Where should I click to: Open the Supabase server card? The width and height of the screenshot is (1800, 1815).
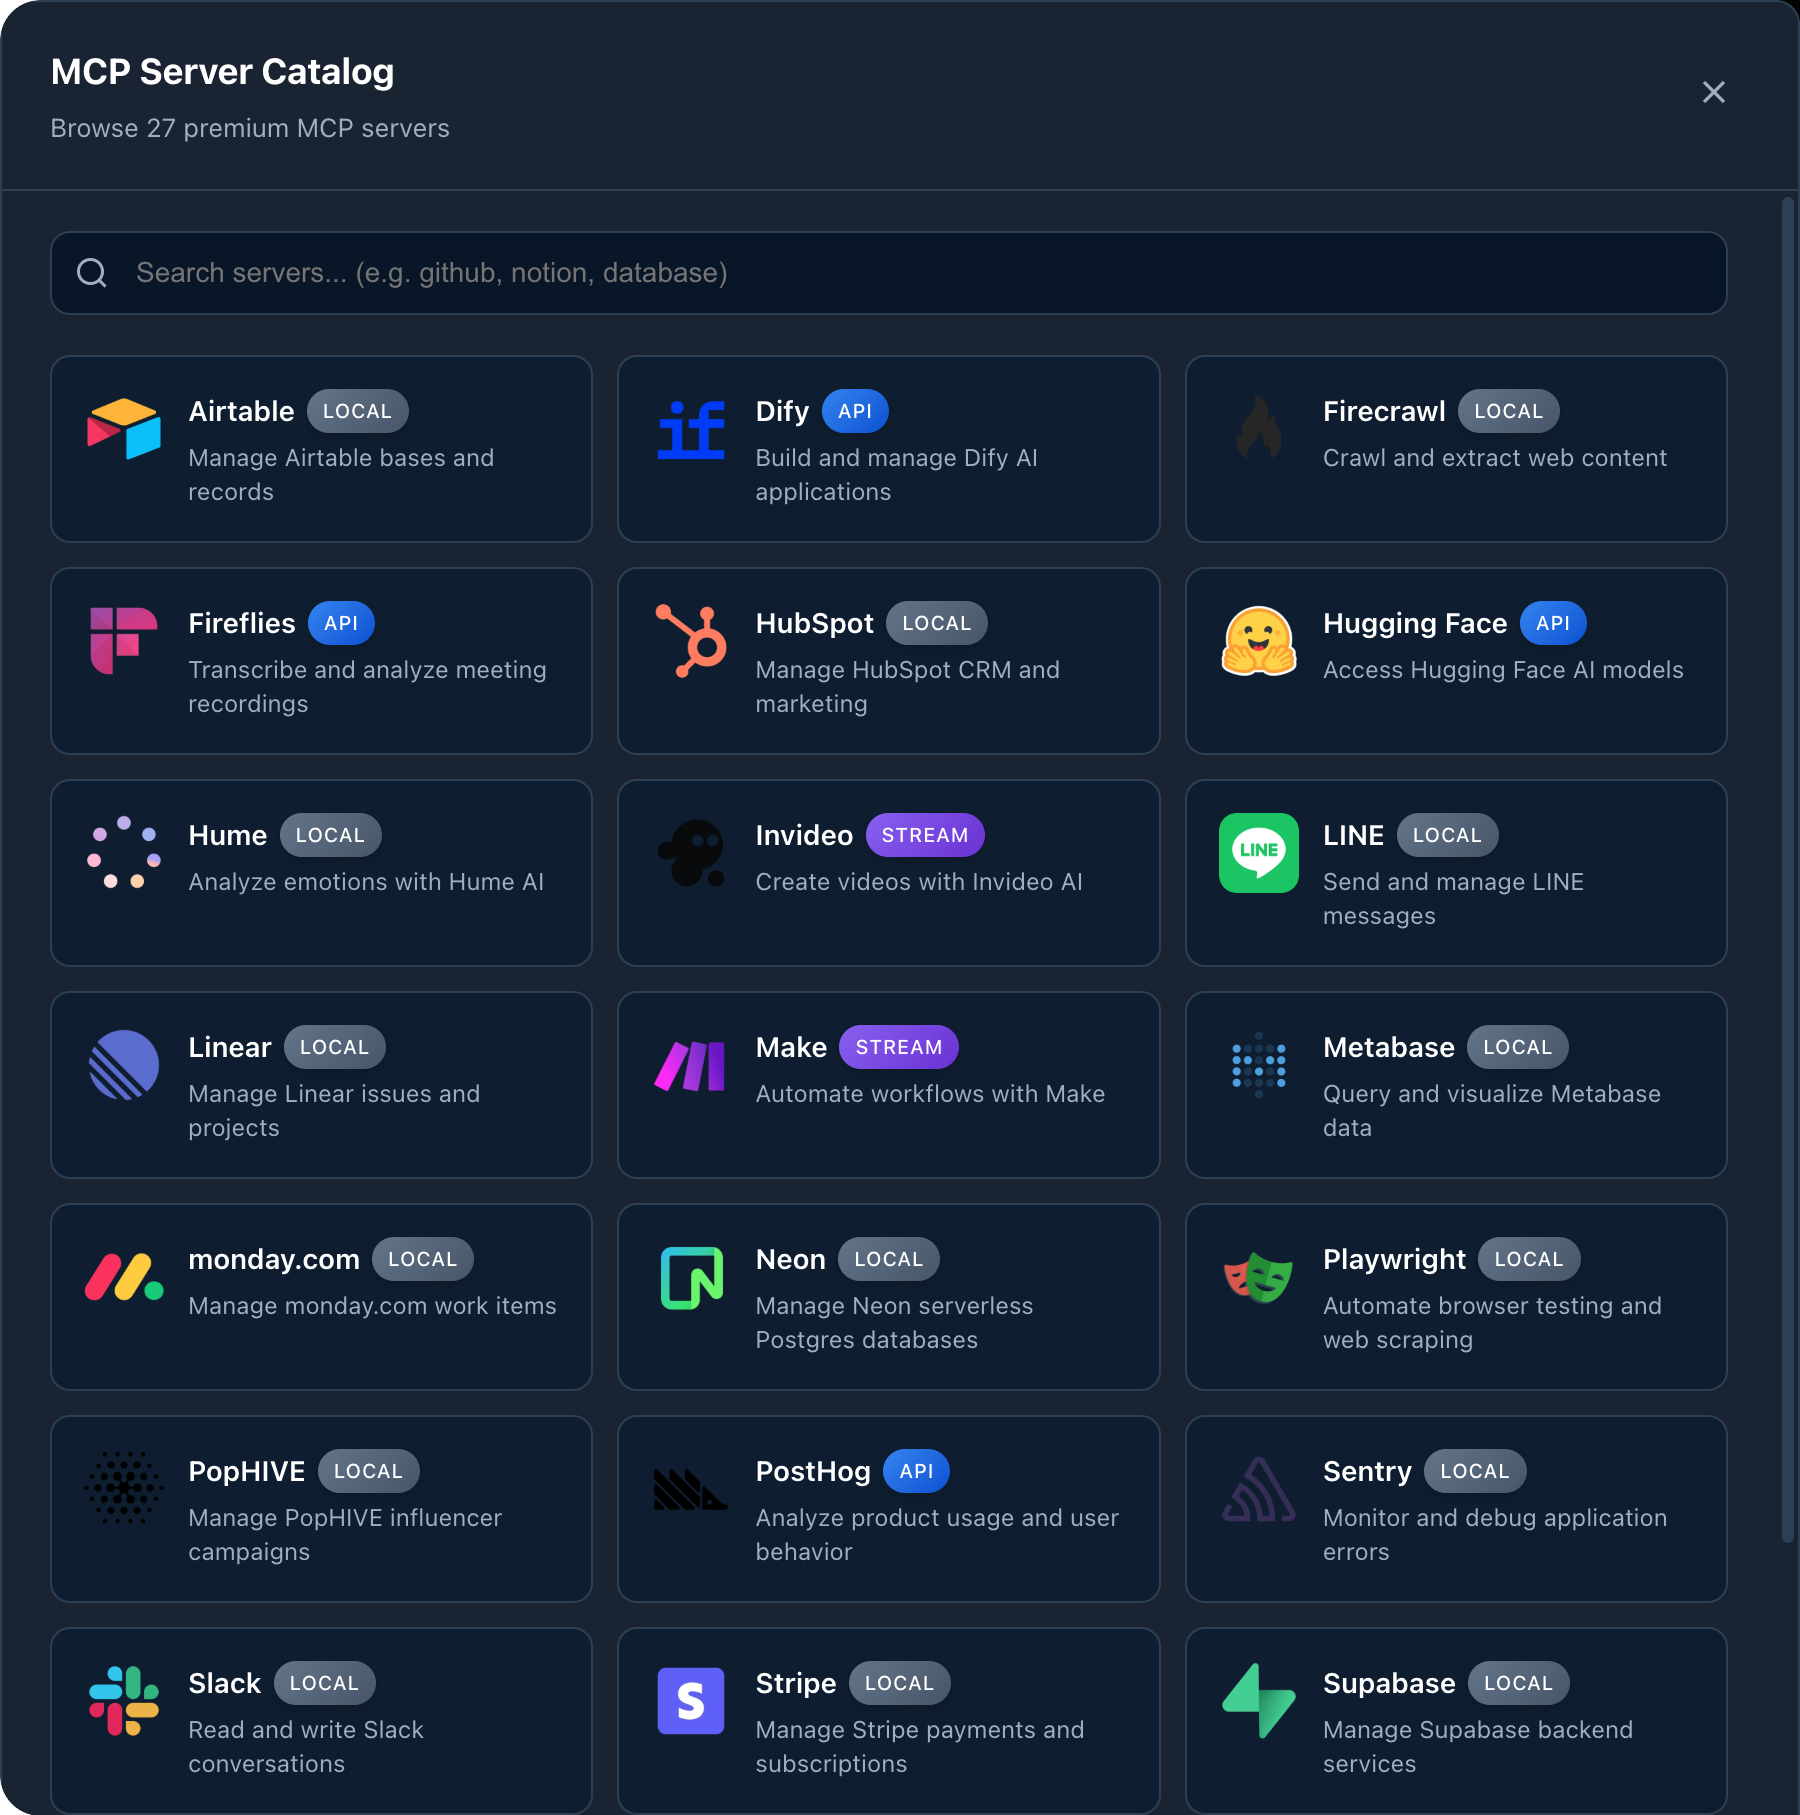(1455, 1720)
